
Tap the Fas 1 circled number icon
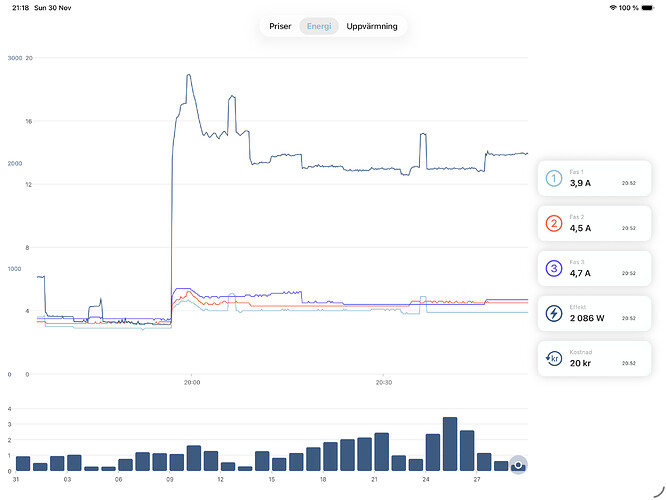(x=553, y=180)
